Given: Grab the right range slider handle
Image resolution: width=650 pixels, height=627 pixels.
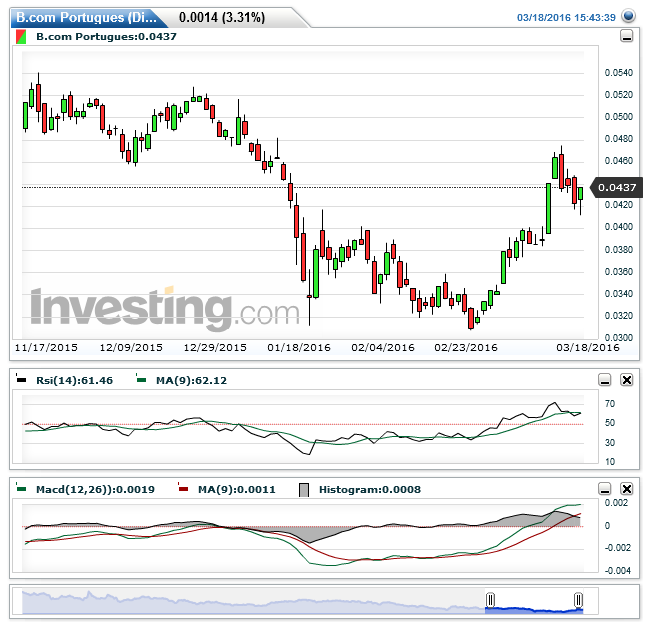Looking at the screenshot, I should 578,600.
